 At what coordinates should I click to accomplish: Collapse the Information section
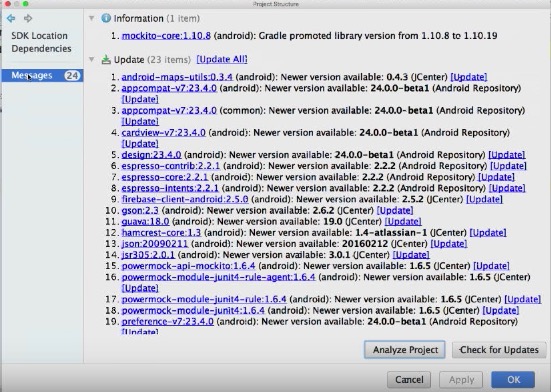(92, 18)
